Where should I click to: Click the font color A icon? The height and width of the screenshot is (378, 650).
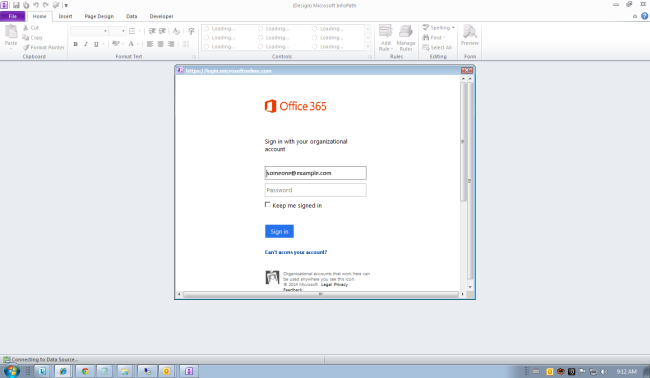click(x=131, y=44)
